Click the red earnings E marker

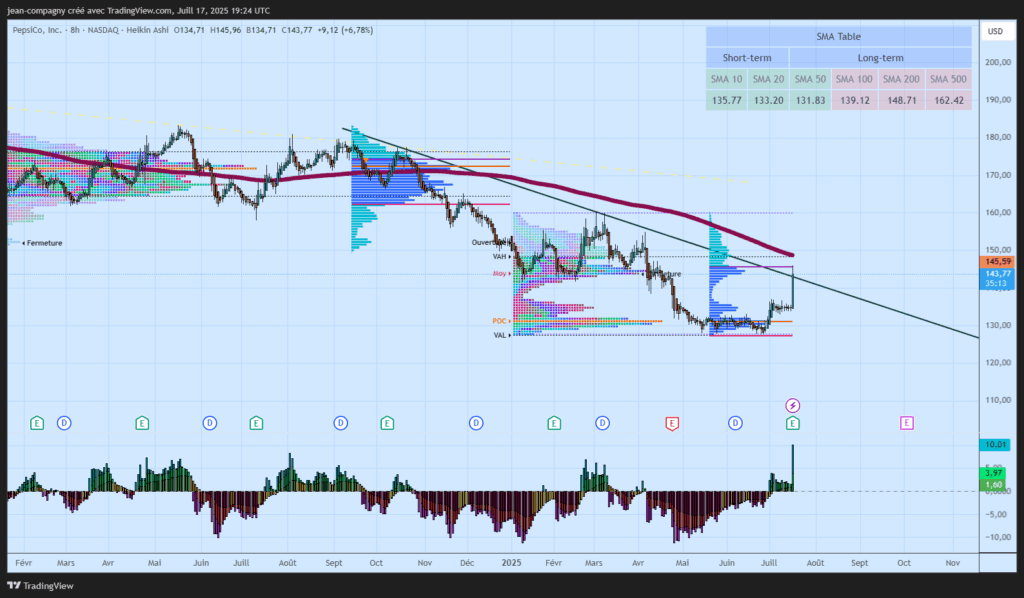tap(672, 423)
